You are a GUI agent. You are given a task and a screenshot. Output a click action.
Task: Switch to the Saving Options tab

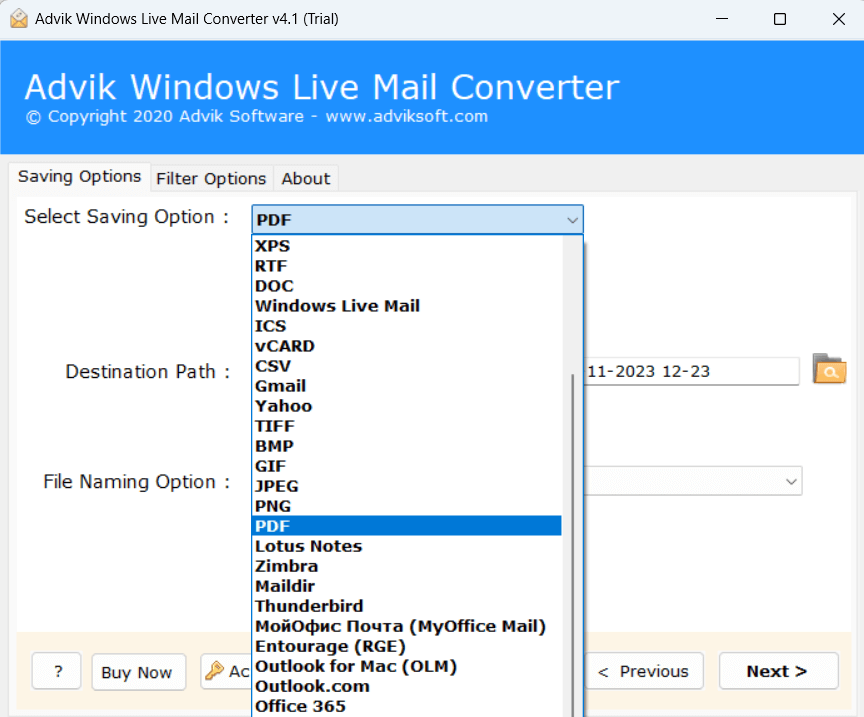click(x=79, y=177)
